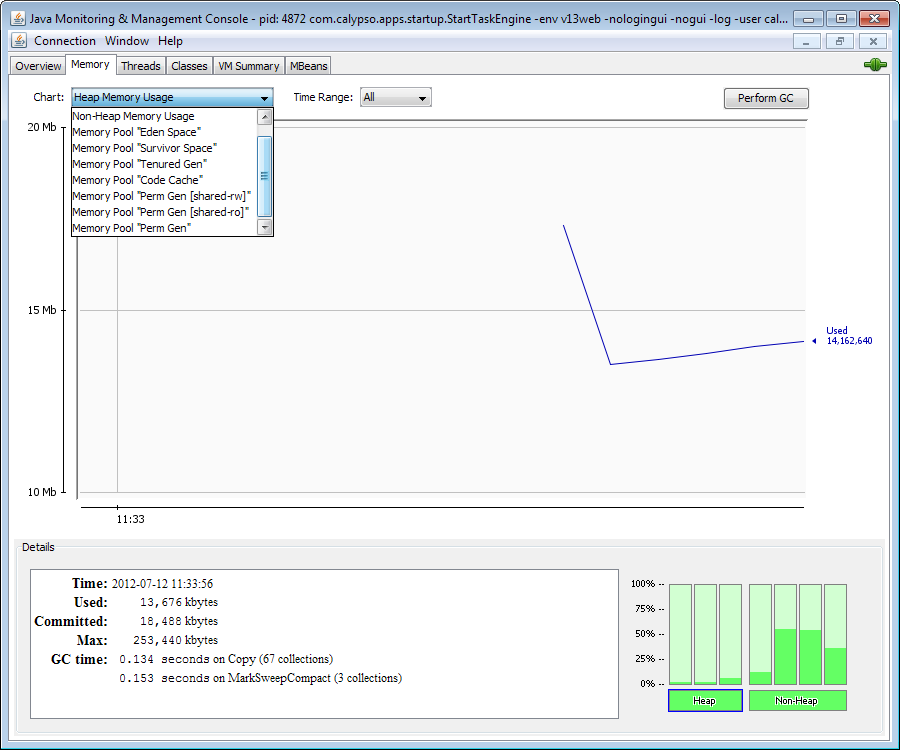Click the Time 2012-07-12 11:33:56 value
This screenshot has width=900, height=750.
pos(162,584)
